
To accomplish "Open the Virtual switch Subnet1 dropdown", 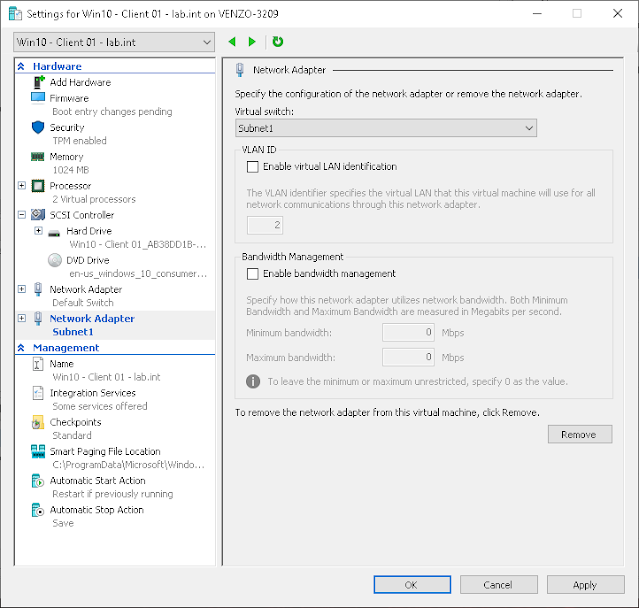I will (386, 128).
